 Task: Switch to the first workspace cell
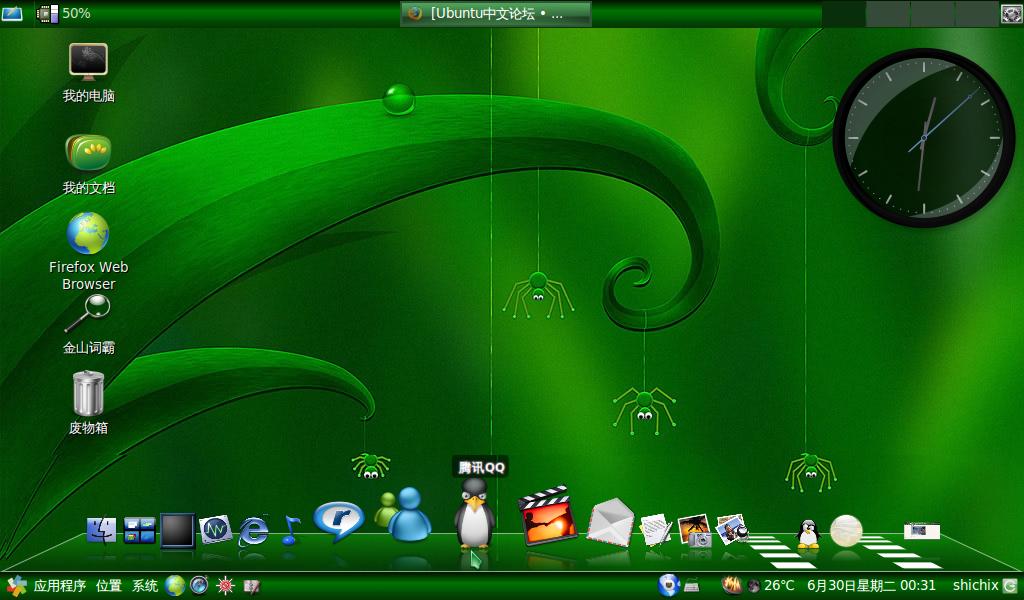[x=843, y=14]
